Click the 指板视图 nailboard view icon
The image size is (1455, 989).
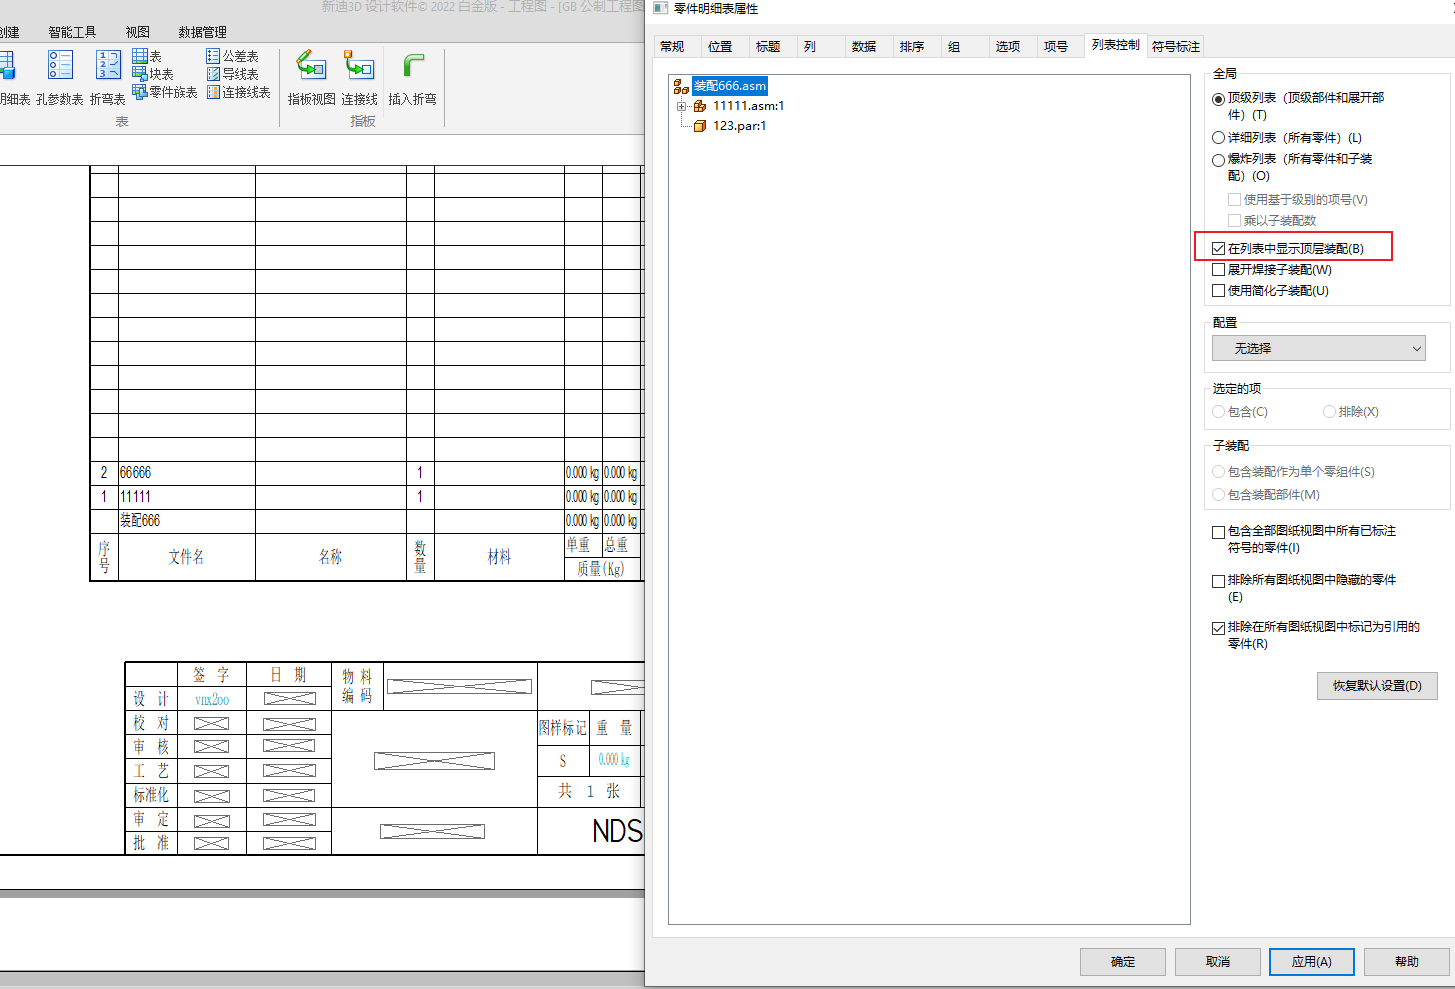(x=311, y=66)
